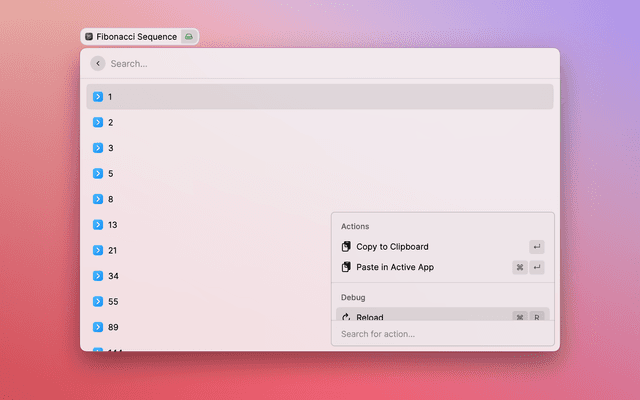The width and height of the screenshot is (640, 400).
Task: Click the Reload circular arrow icon
Action: point(346,317)
